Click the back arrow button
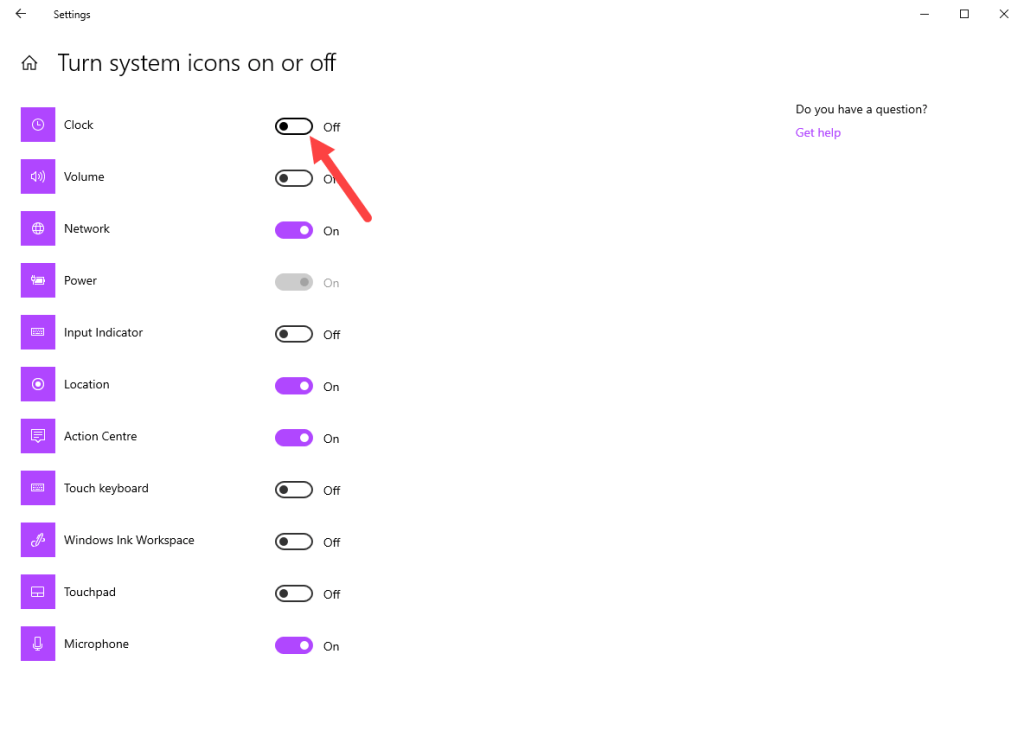The height and width of the screenshot is (731, 1024). [x=21, y=14]
